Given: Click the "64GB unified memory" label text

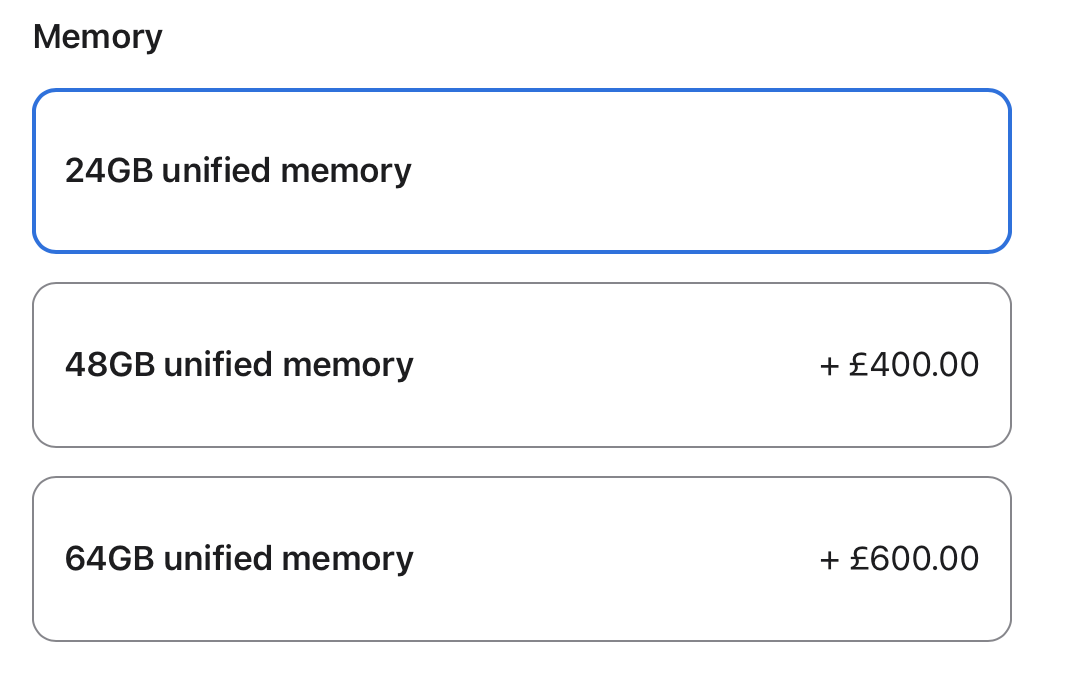Looking at the screenshot, I should point(239,559).
